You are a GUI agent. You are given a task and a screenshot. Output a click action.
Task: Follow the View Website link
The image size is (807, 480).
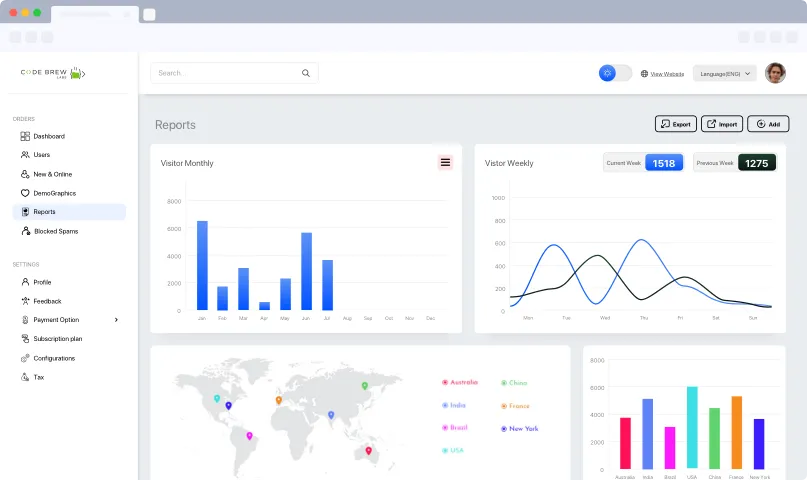pyautogui.click(x=667, y=74)
